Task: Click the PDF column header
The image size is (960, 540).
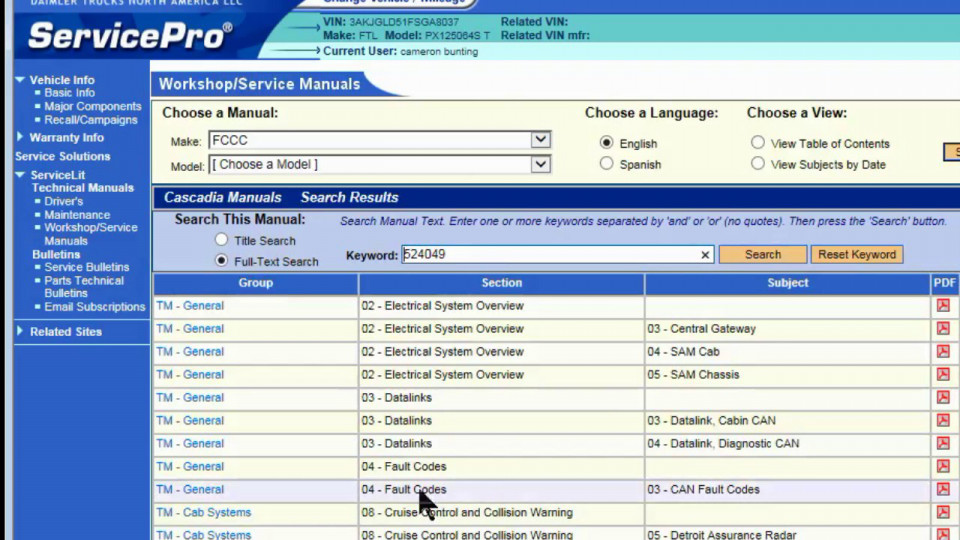Action: (944, 283)
